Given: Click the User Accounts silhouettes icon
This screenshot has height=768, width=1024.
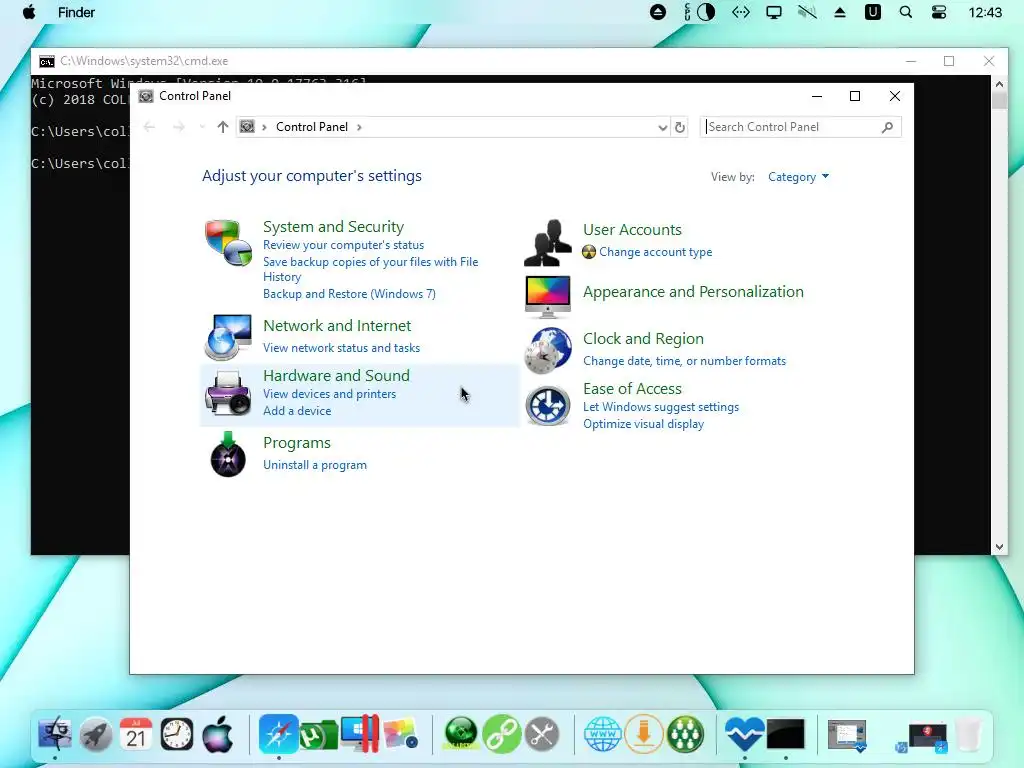Looking at the screenshot, I should (x=548, y=243).
